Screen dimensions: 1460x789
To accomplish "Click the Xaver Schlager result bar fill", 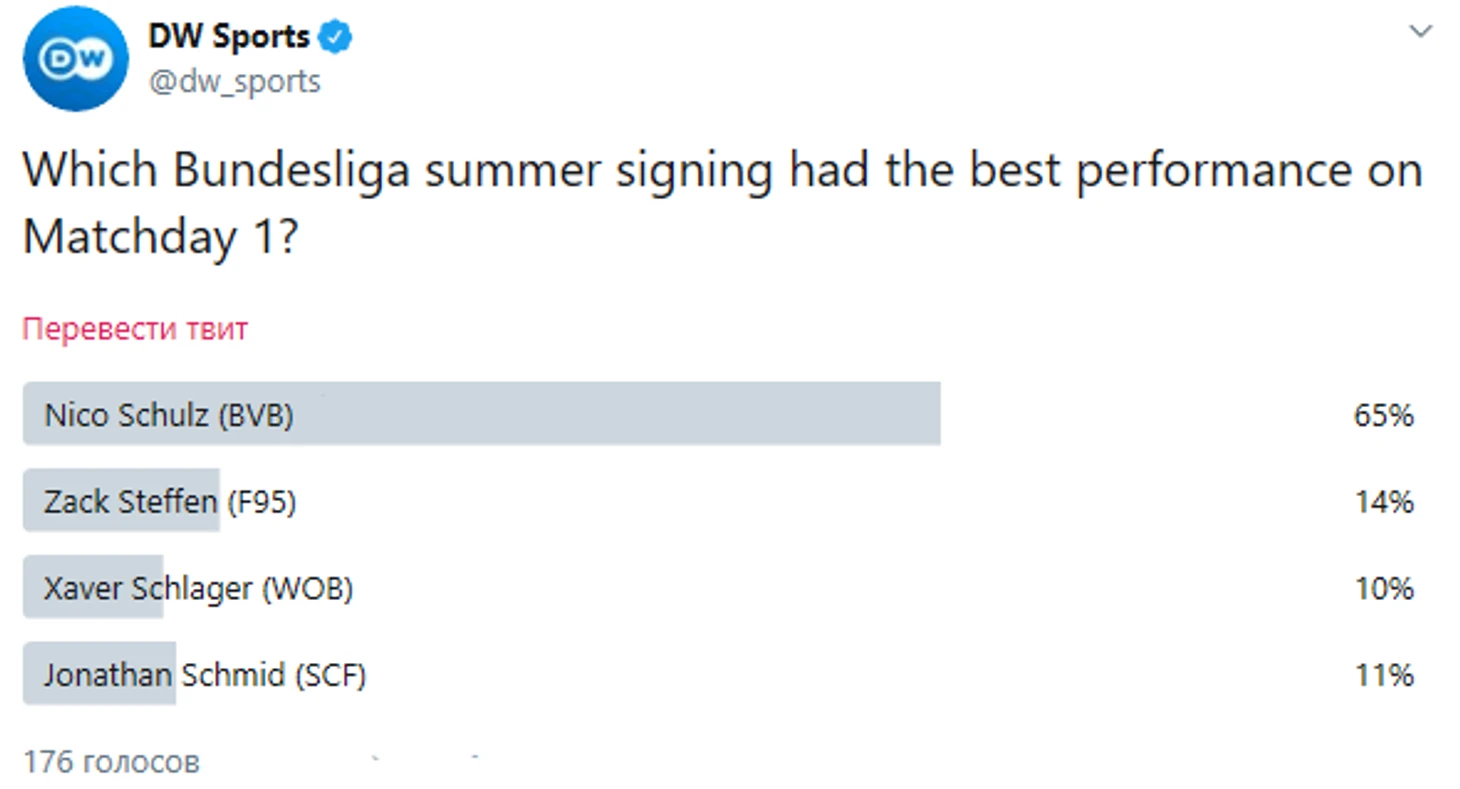I will tap(93, 587).
